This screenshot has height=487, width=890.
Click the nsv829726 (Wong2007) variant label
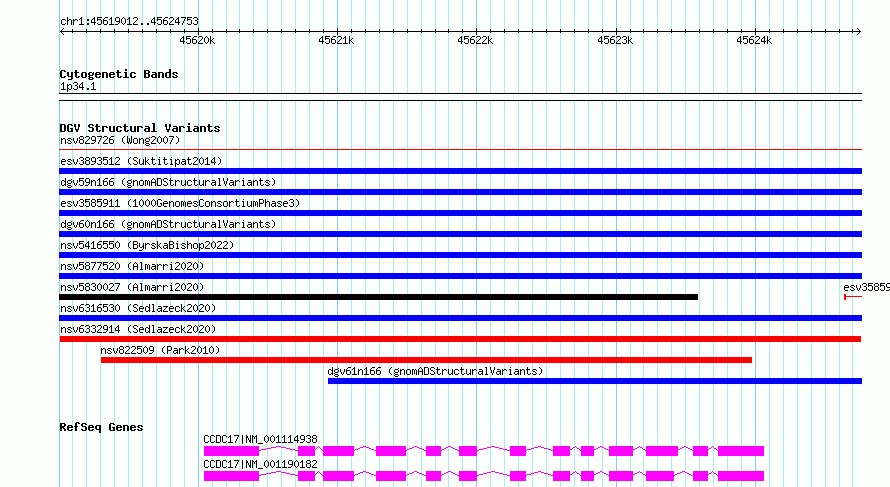tap(120, 140)
